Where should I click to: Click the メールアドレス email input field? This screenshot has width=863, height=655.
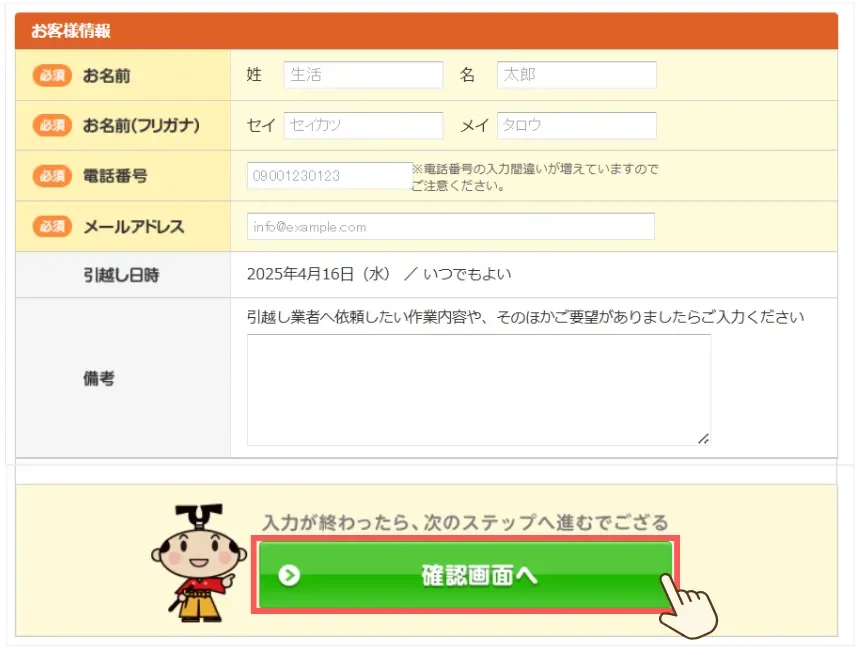click(450, 226)
